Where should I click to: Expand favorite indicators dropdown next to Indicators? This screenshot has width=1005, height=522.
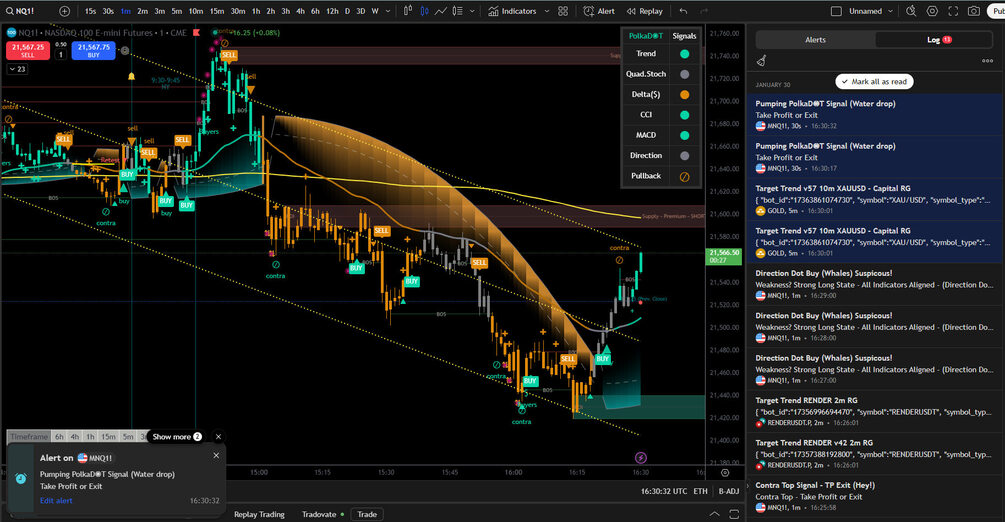point(547,11)
